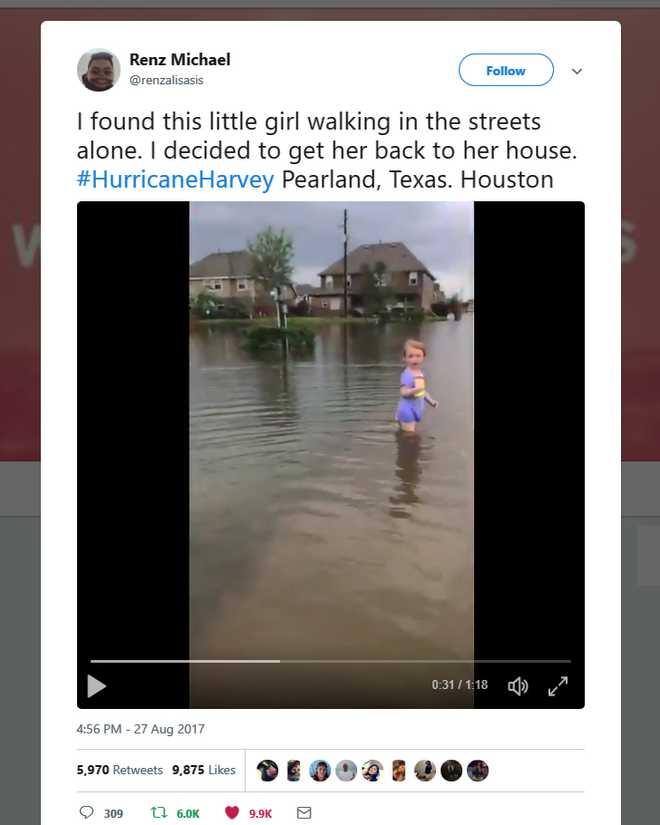Open Renz Michael's profile avatar
Screen dimensions: 660x825
[99, 70]
